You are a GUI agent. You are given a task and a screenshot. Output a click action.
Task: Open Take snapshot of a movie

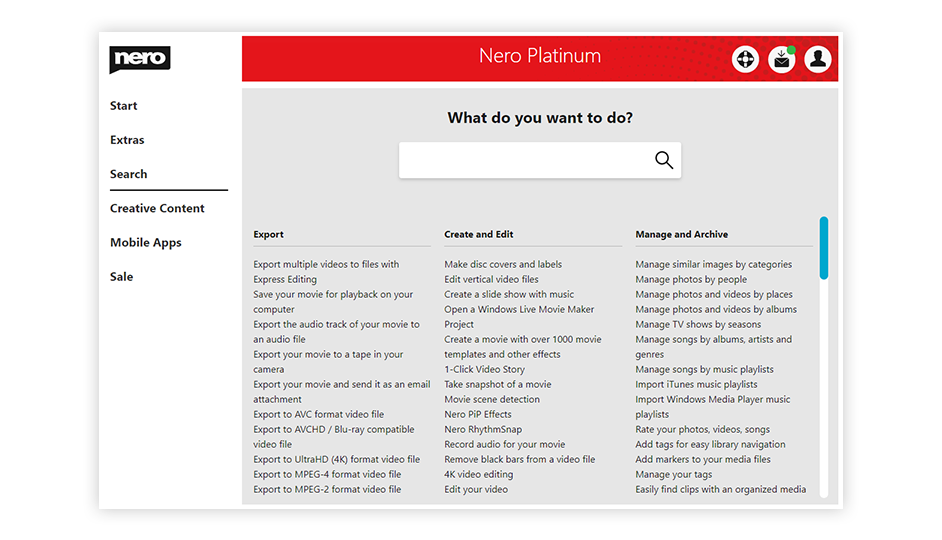pos(497,384)
